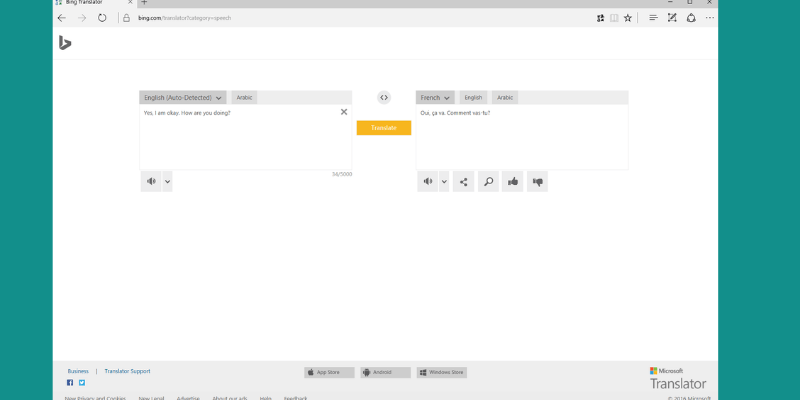
Task: Select Arabic as target language
Action: pos(505,97)
